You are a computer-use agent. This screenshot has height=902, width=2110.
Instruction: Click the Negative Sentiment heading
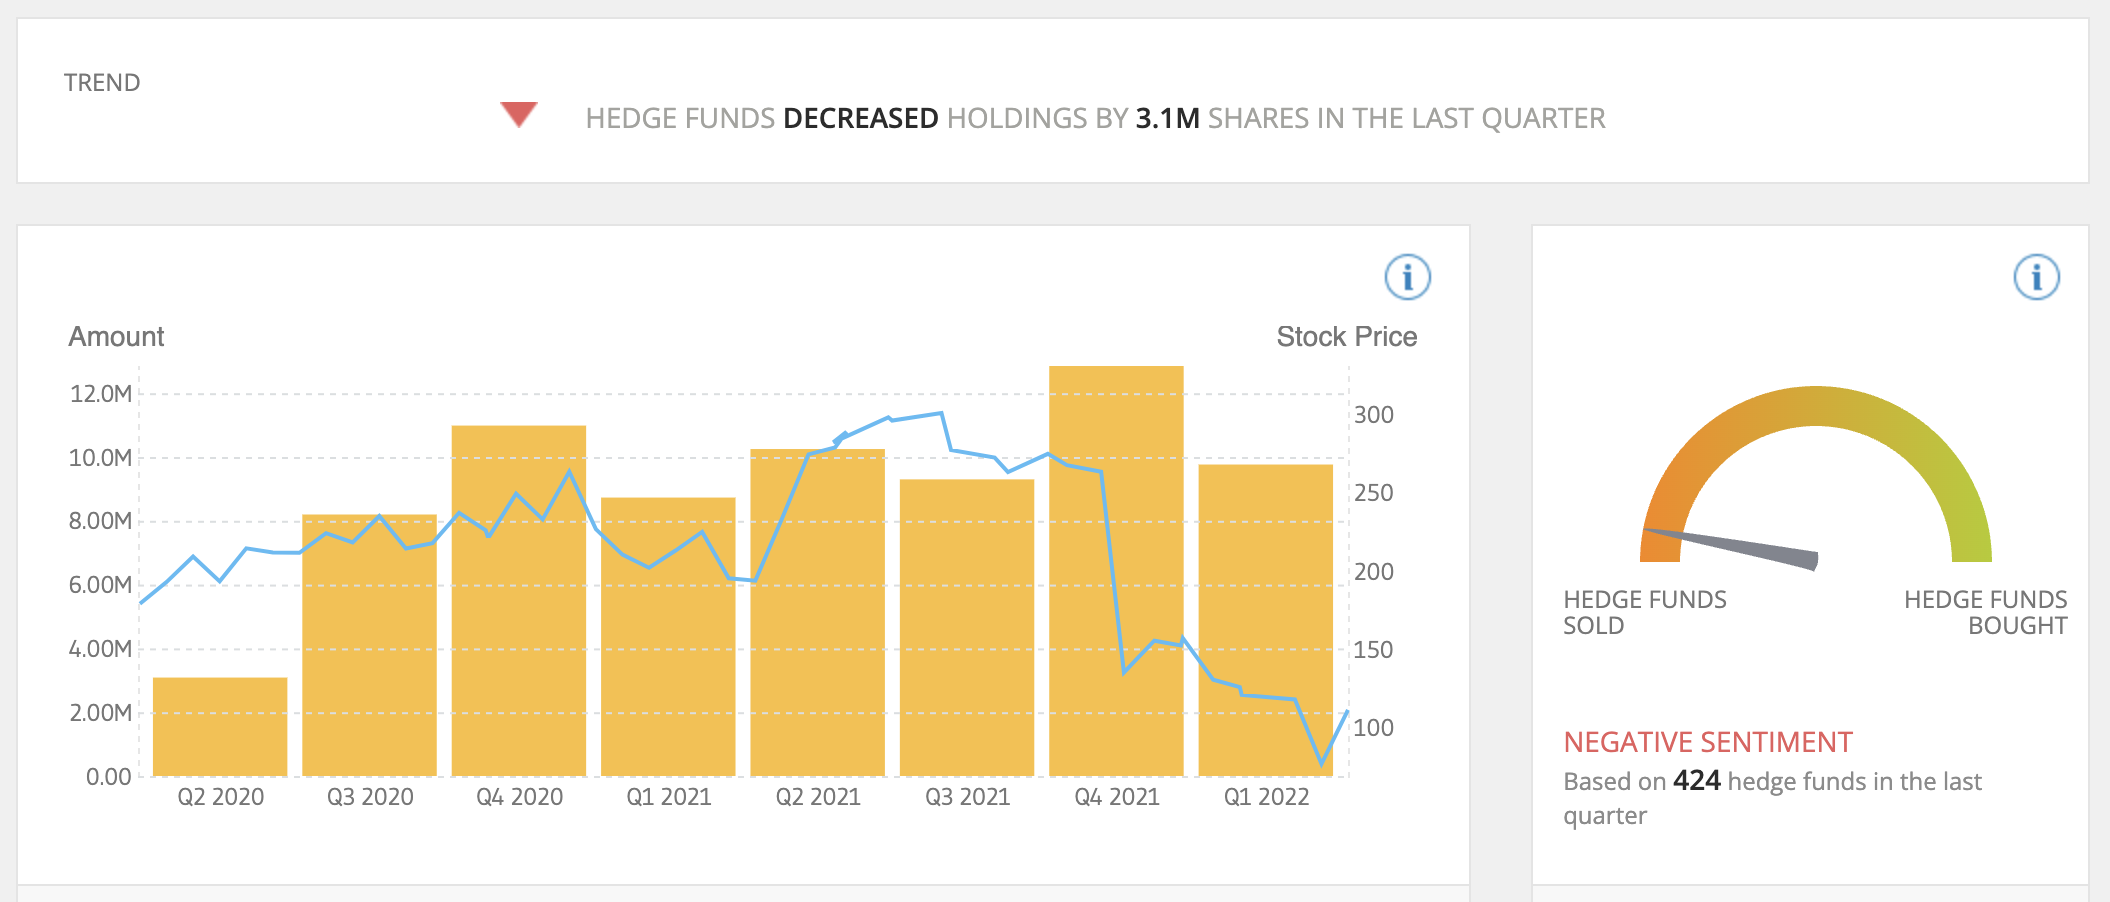click(x=1708, y=742)
